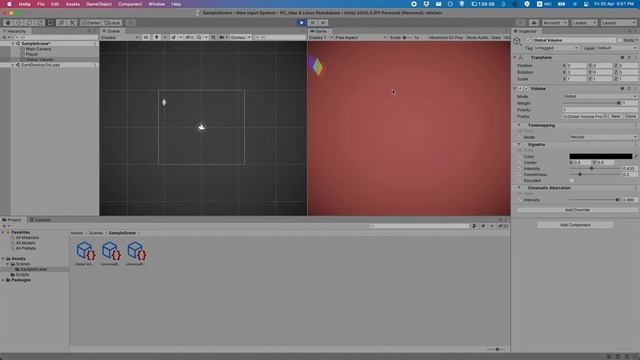Screen dimensions: 640x360
Task: Toggle pivot Center button
Action: (x=91, y=23)
